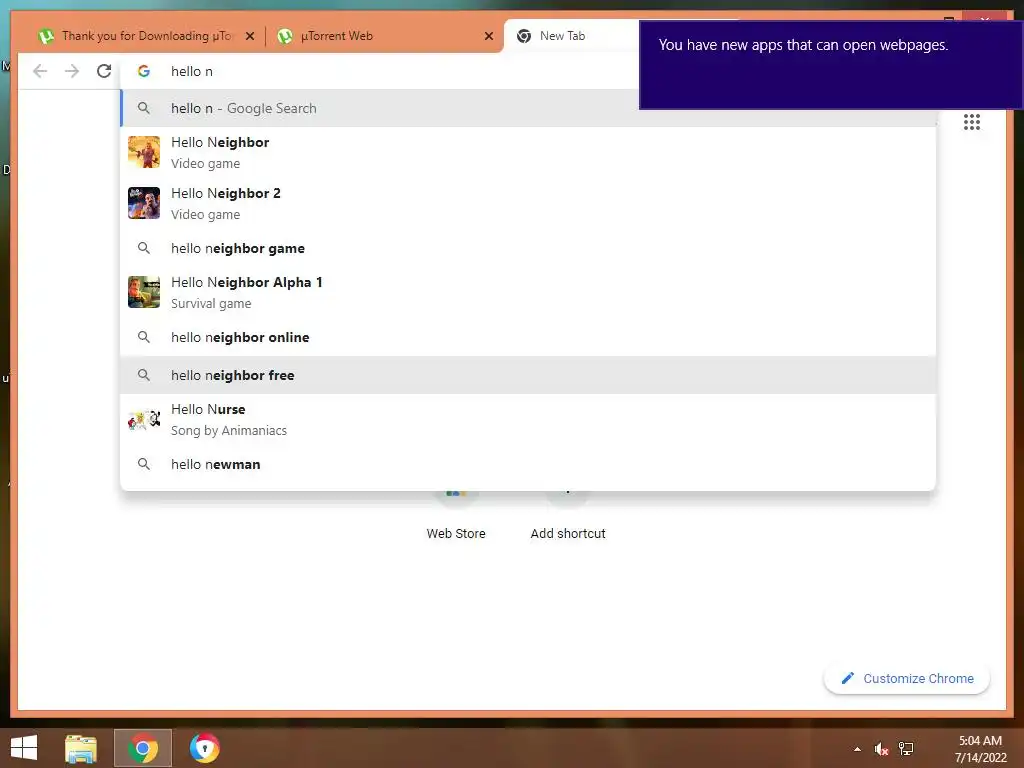Click the Chrome favicon on New Tab
This screenshot has height=768, width=1024.
[524, 36]
